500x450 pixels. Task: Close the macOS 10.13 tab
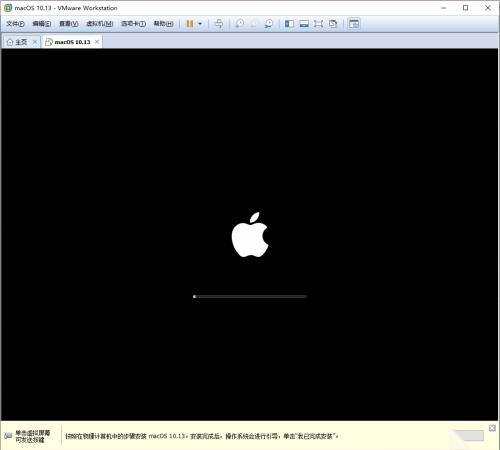[97, 42]
